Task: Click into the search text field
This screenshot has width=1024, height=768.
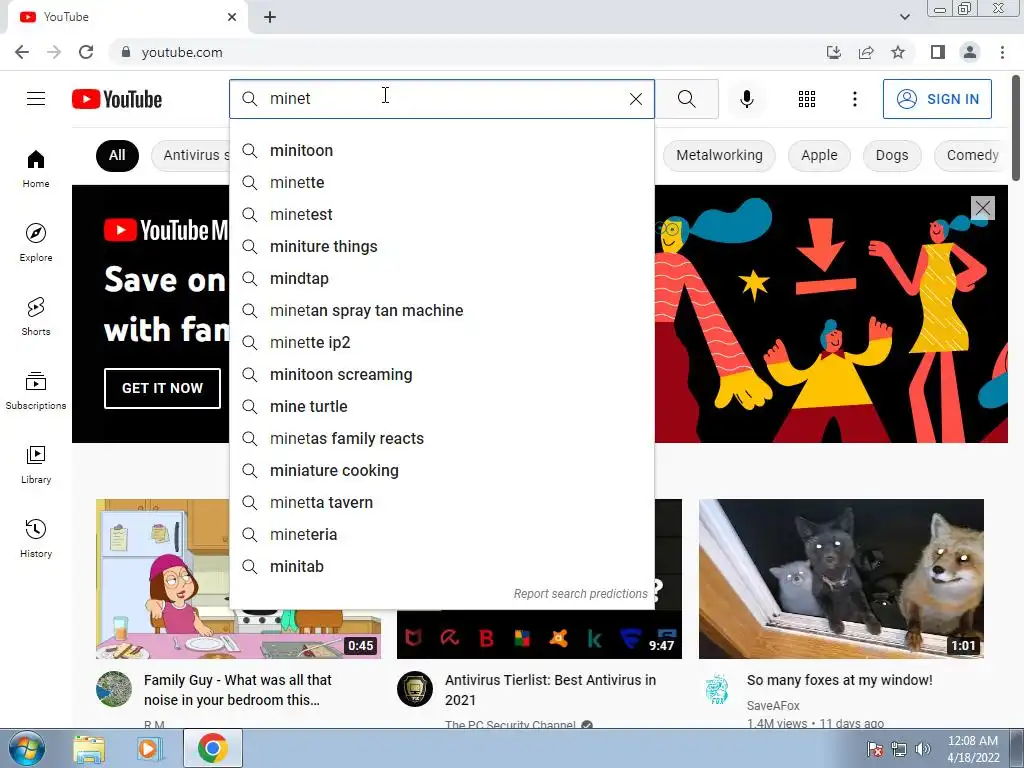Action: 444,99
